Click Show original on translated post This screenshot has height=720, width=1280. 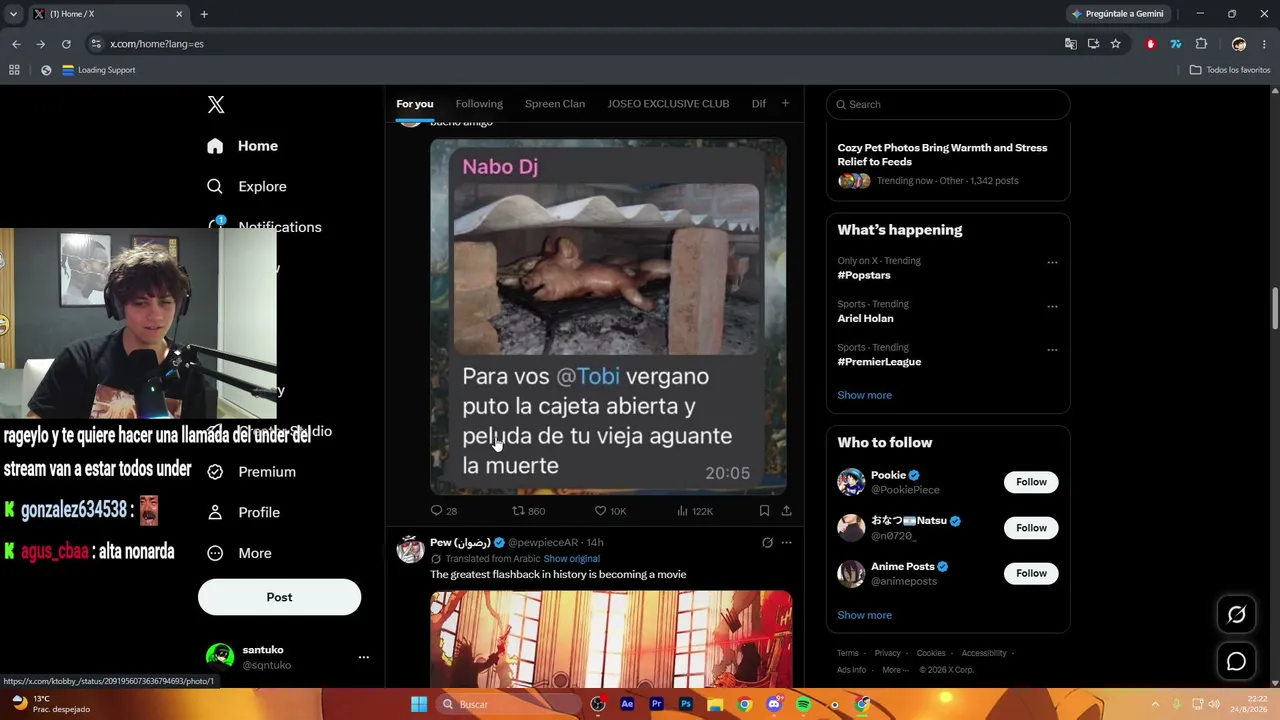click(572, 559)
